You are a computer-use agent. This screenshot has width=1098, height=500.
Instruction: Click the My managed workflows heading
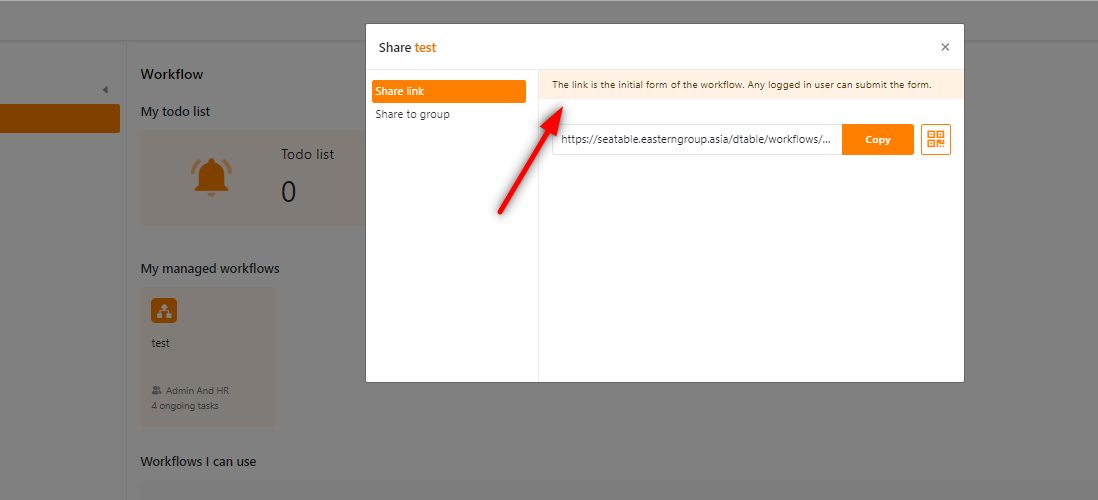(210, 268)
